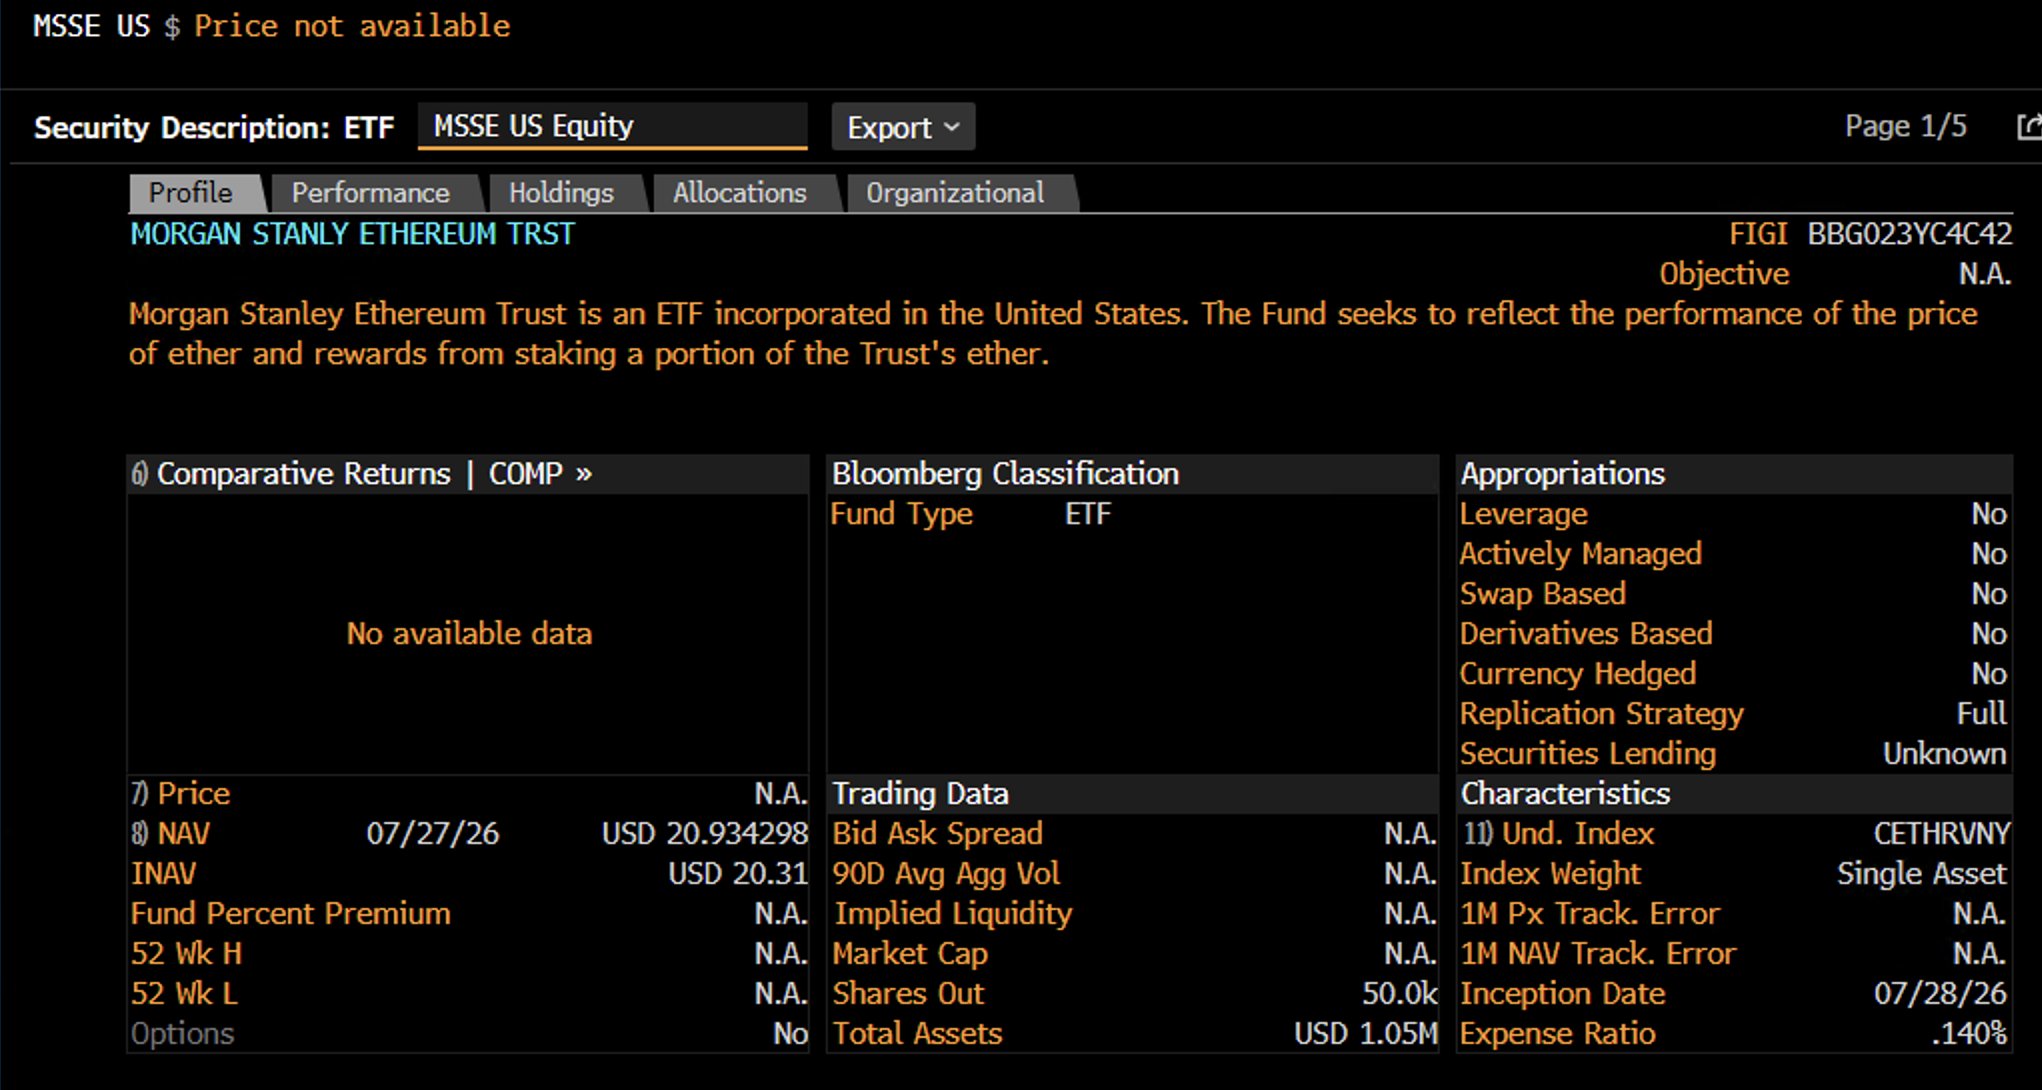Click the Und. Index value CETHRVNY
The image size is (2042, 1090).
click(1941, 833)
